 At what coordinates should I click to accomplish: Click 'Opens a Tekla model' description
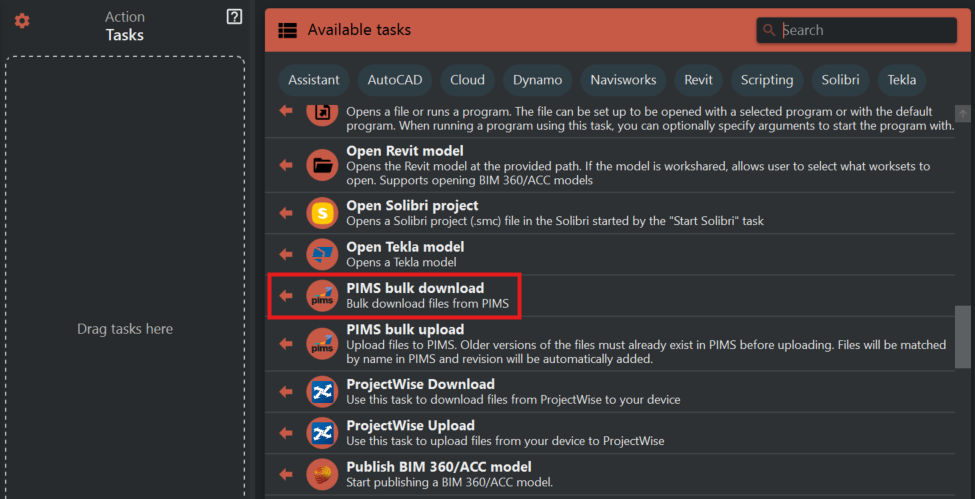click(x=401, y=263)
